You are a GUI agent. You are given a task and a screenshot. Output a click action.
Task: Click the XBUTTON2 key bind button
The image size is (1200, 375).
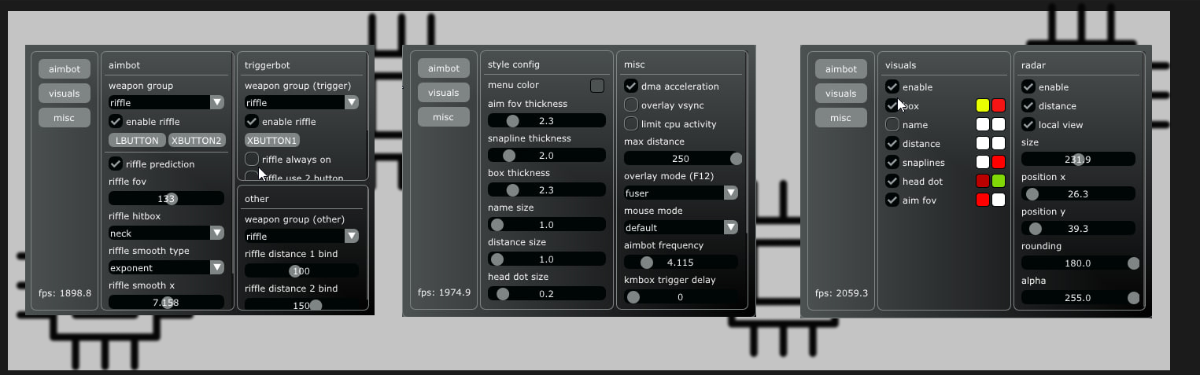pyautogui.click(x=197, y=140)
